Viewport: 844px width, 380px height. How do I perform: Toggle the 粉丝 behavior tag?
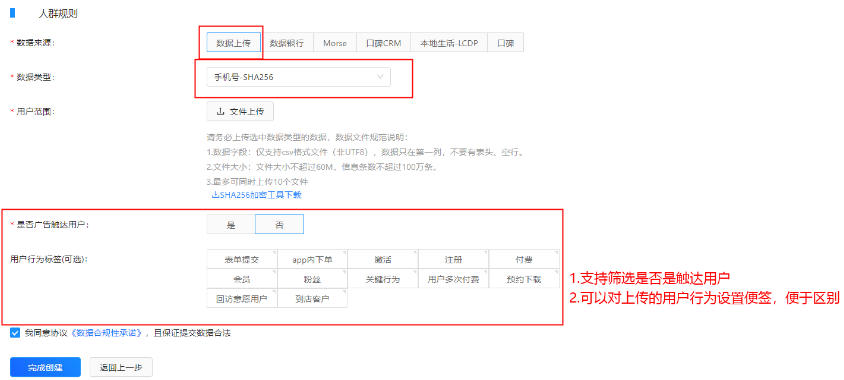coord(313,279)
